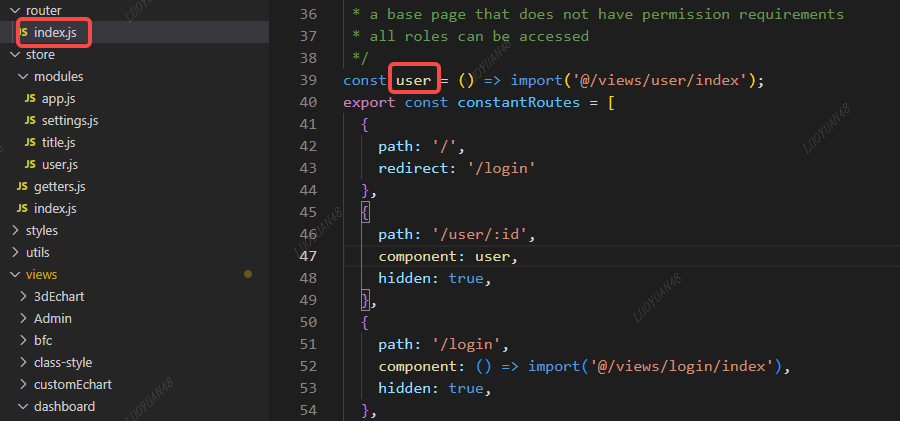This screenshot has height=421, width=900.
Task: Open settings.js file
Action: tap(70, 121)
